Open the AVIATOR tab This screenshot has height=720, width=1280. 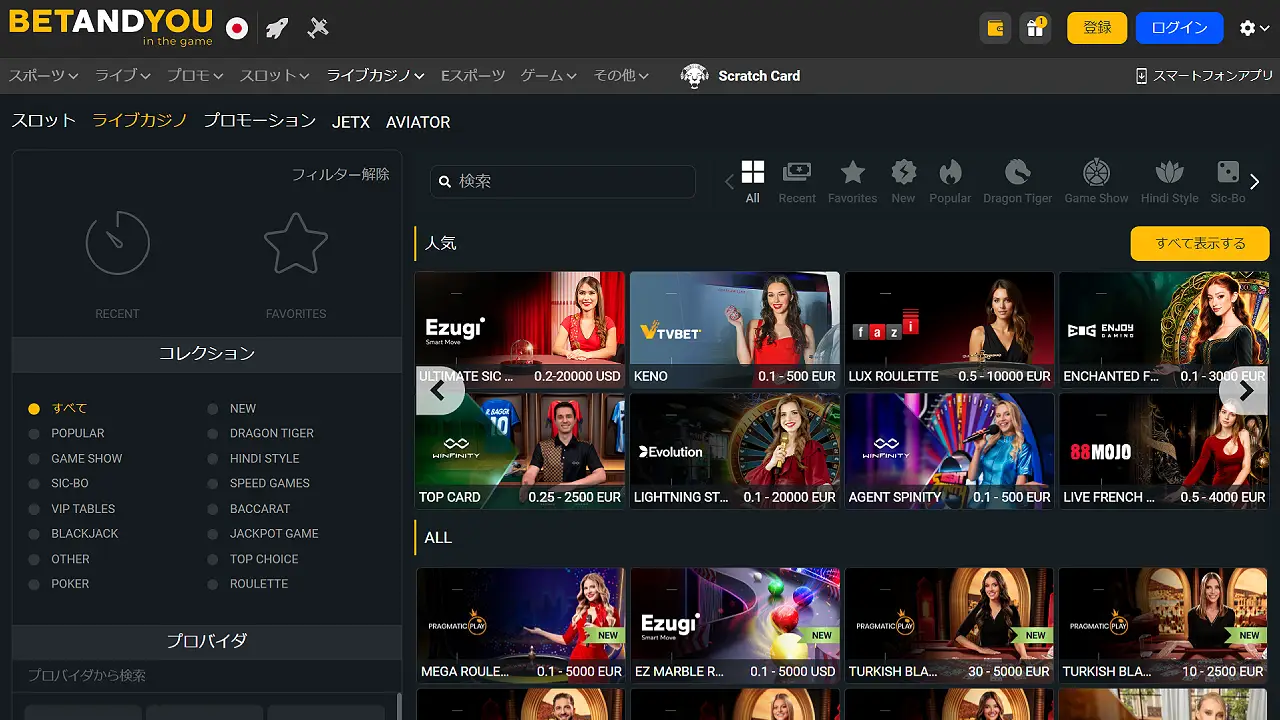[418, 122]
